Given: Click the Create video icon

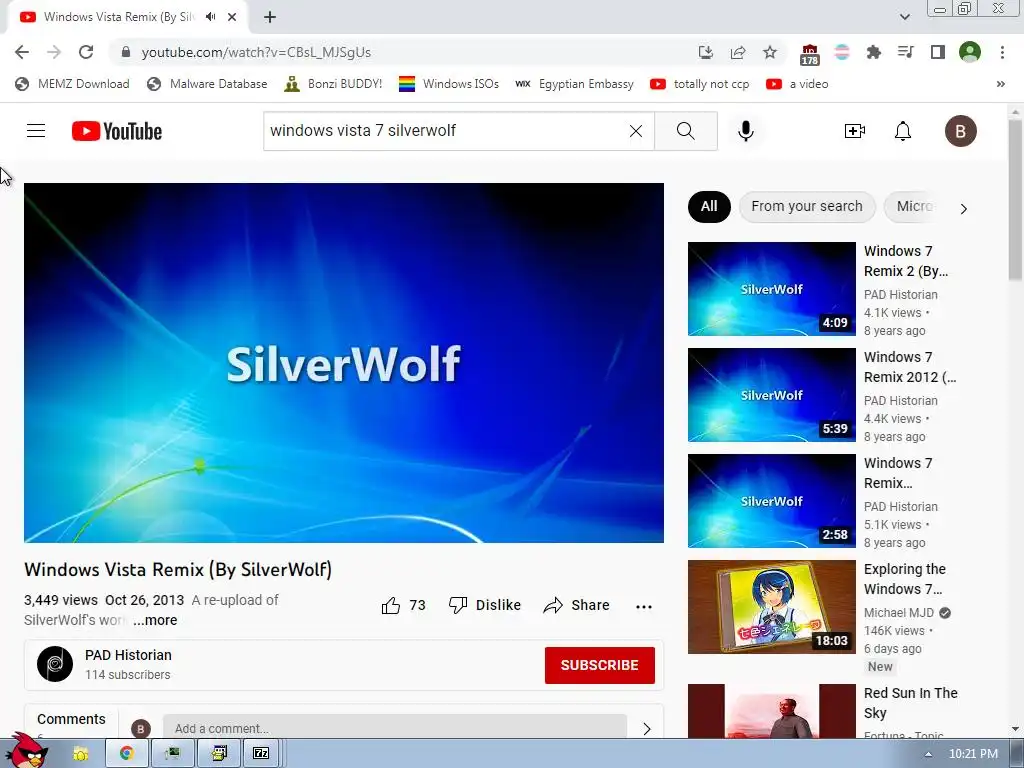Looking at the screenshot, I should click(855, 131).
